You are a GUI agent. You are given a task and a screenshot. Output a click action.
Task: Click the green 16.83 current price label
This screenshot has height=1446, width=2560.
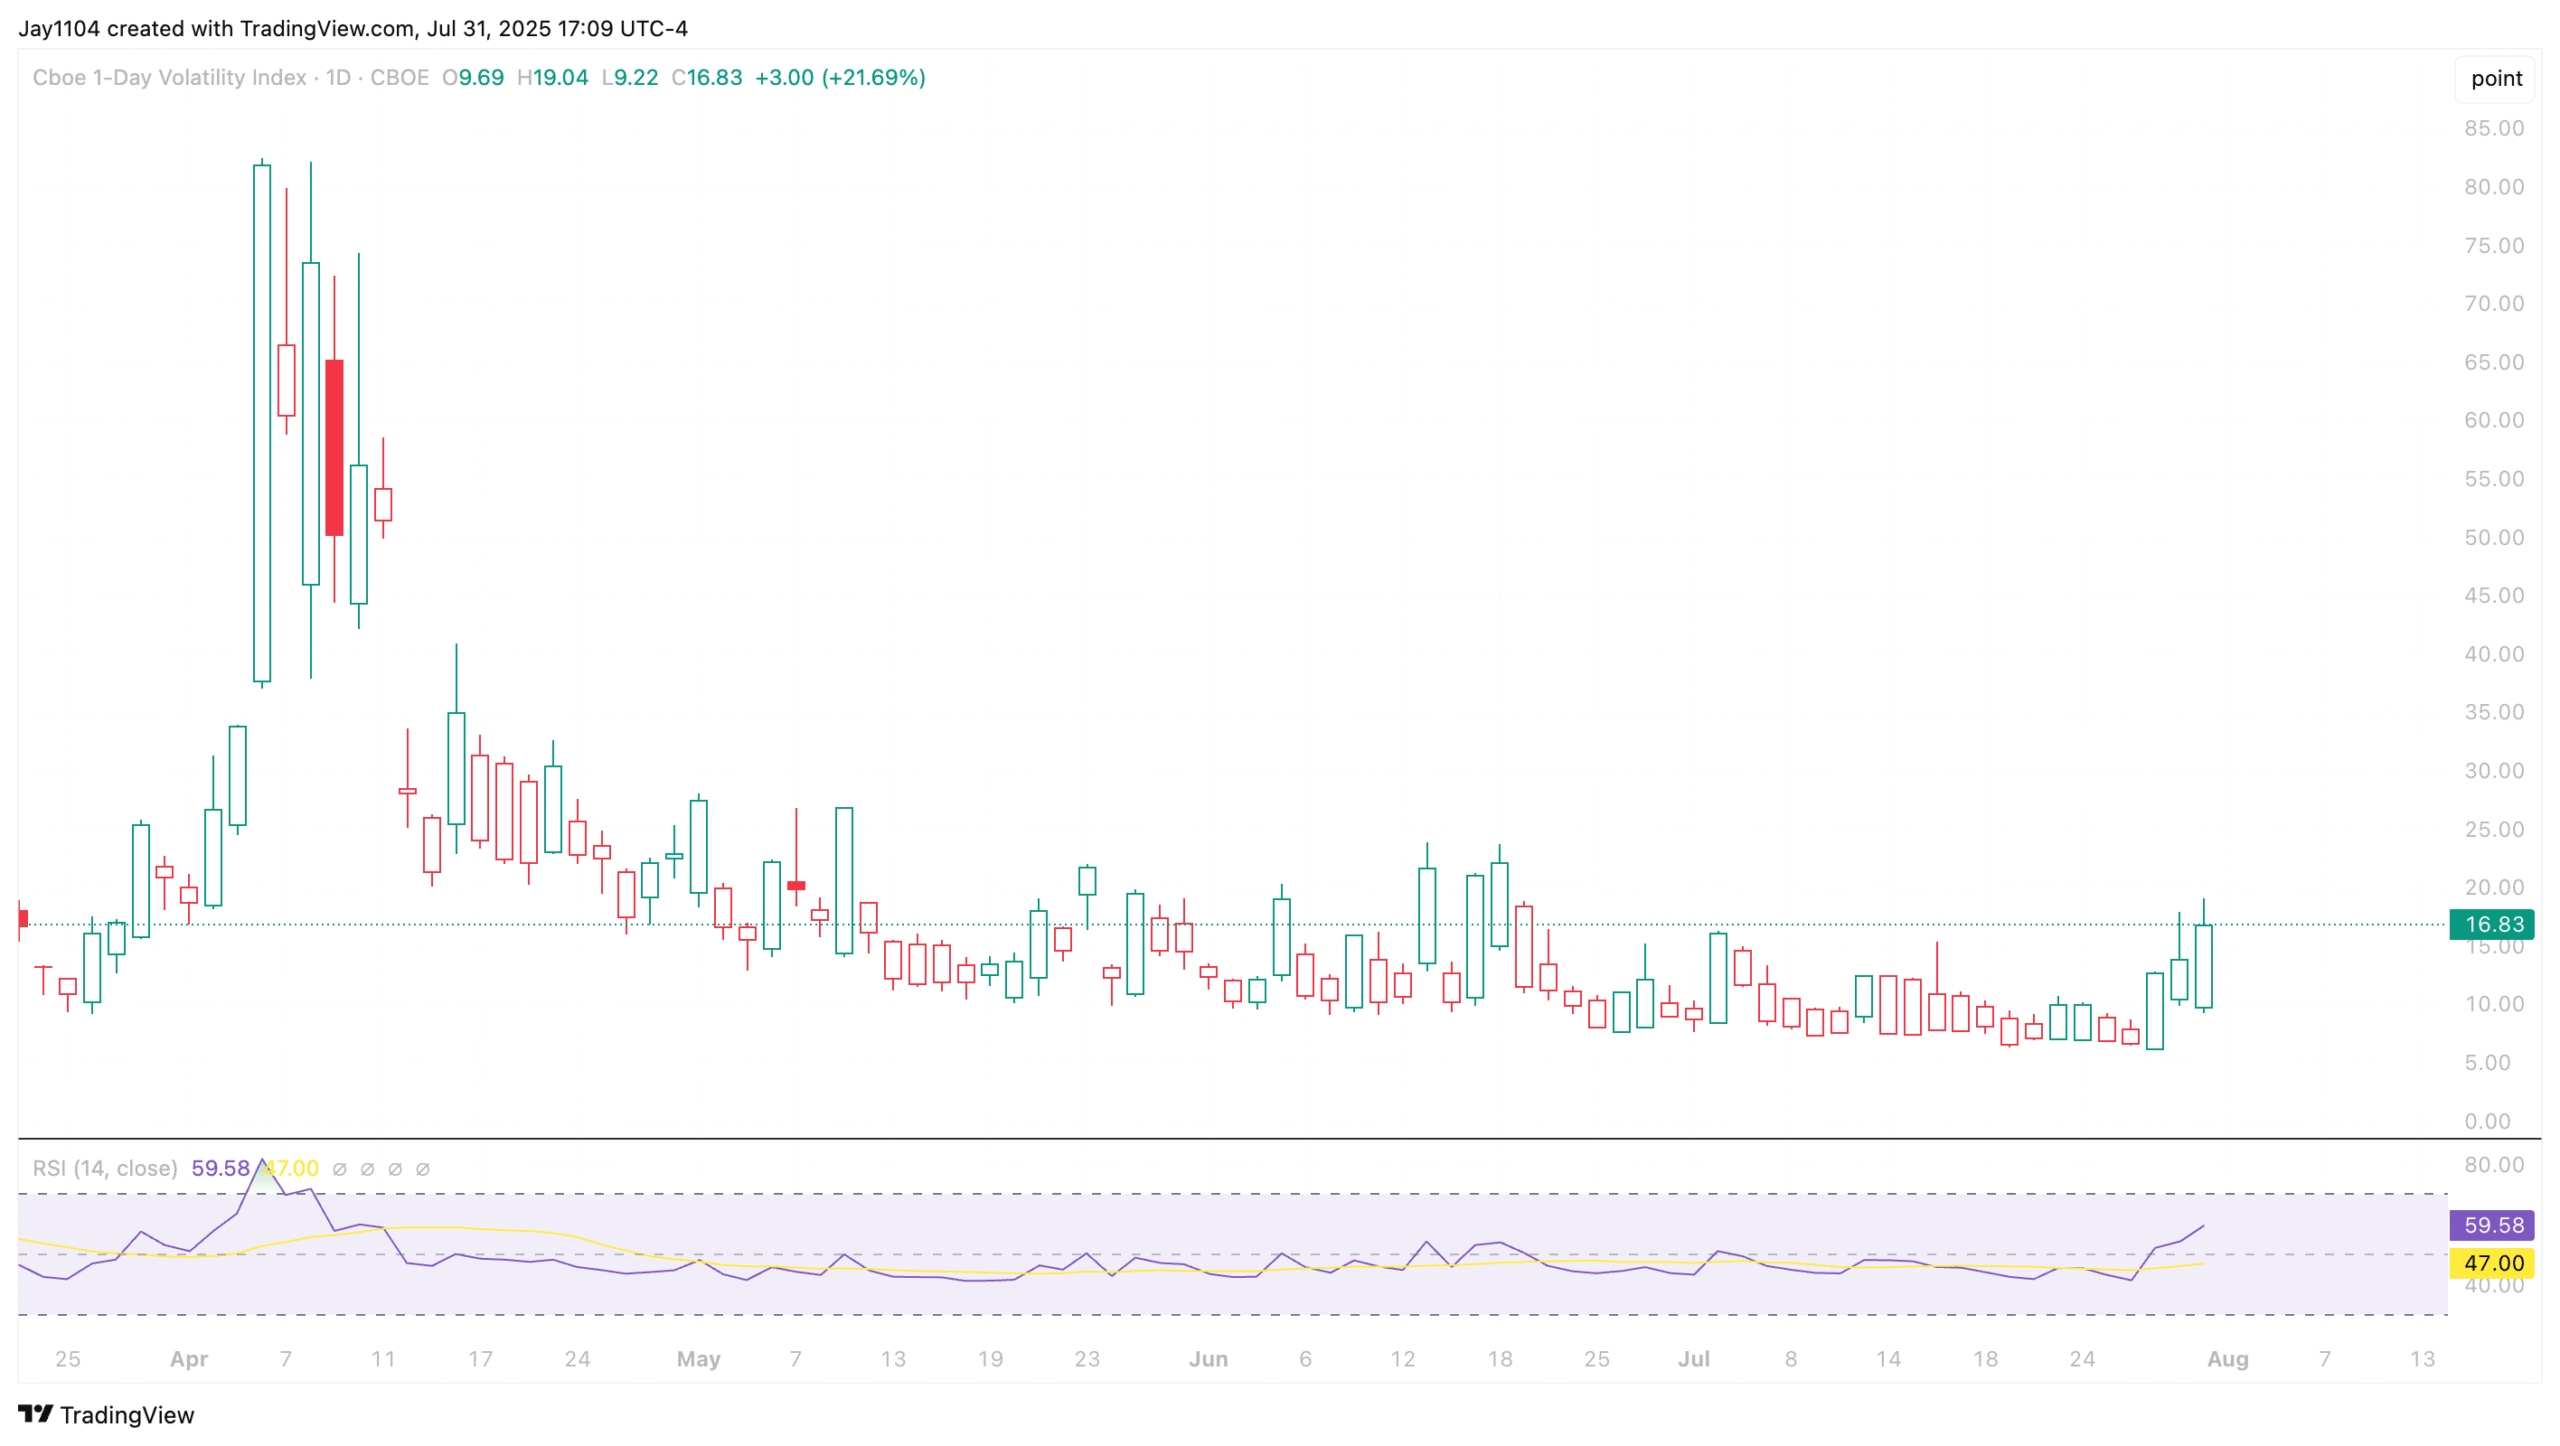point(2493,924)
